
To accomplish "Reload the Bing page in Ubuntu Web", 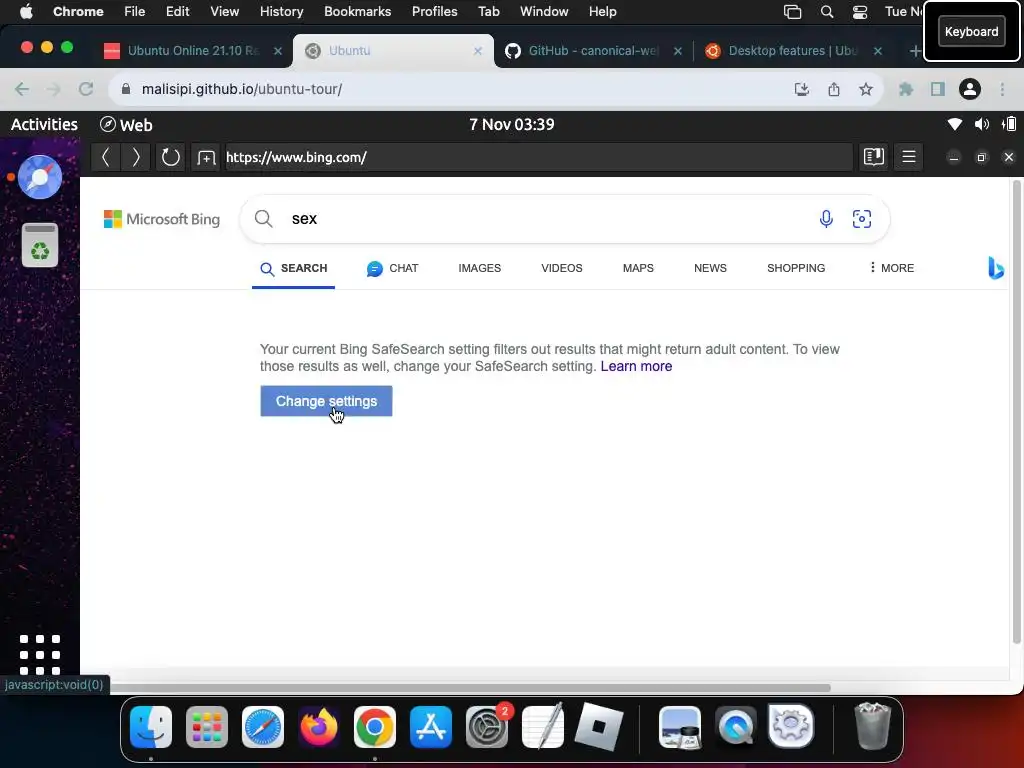I will point(170,157).
